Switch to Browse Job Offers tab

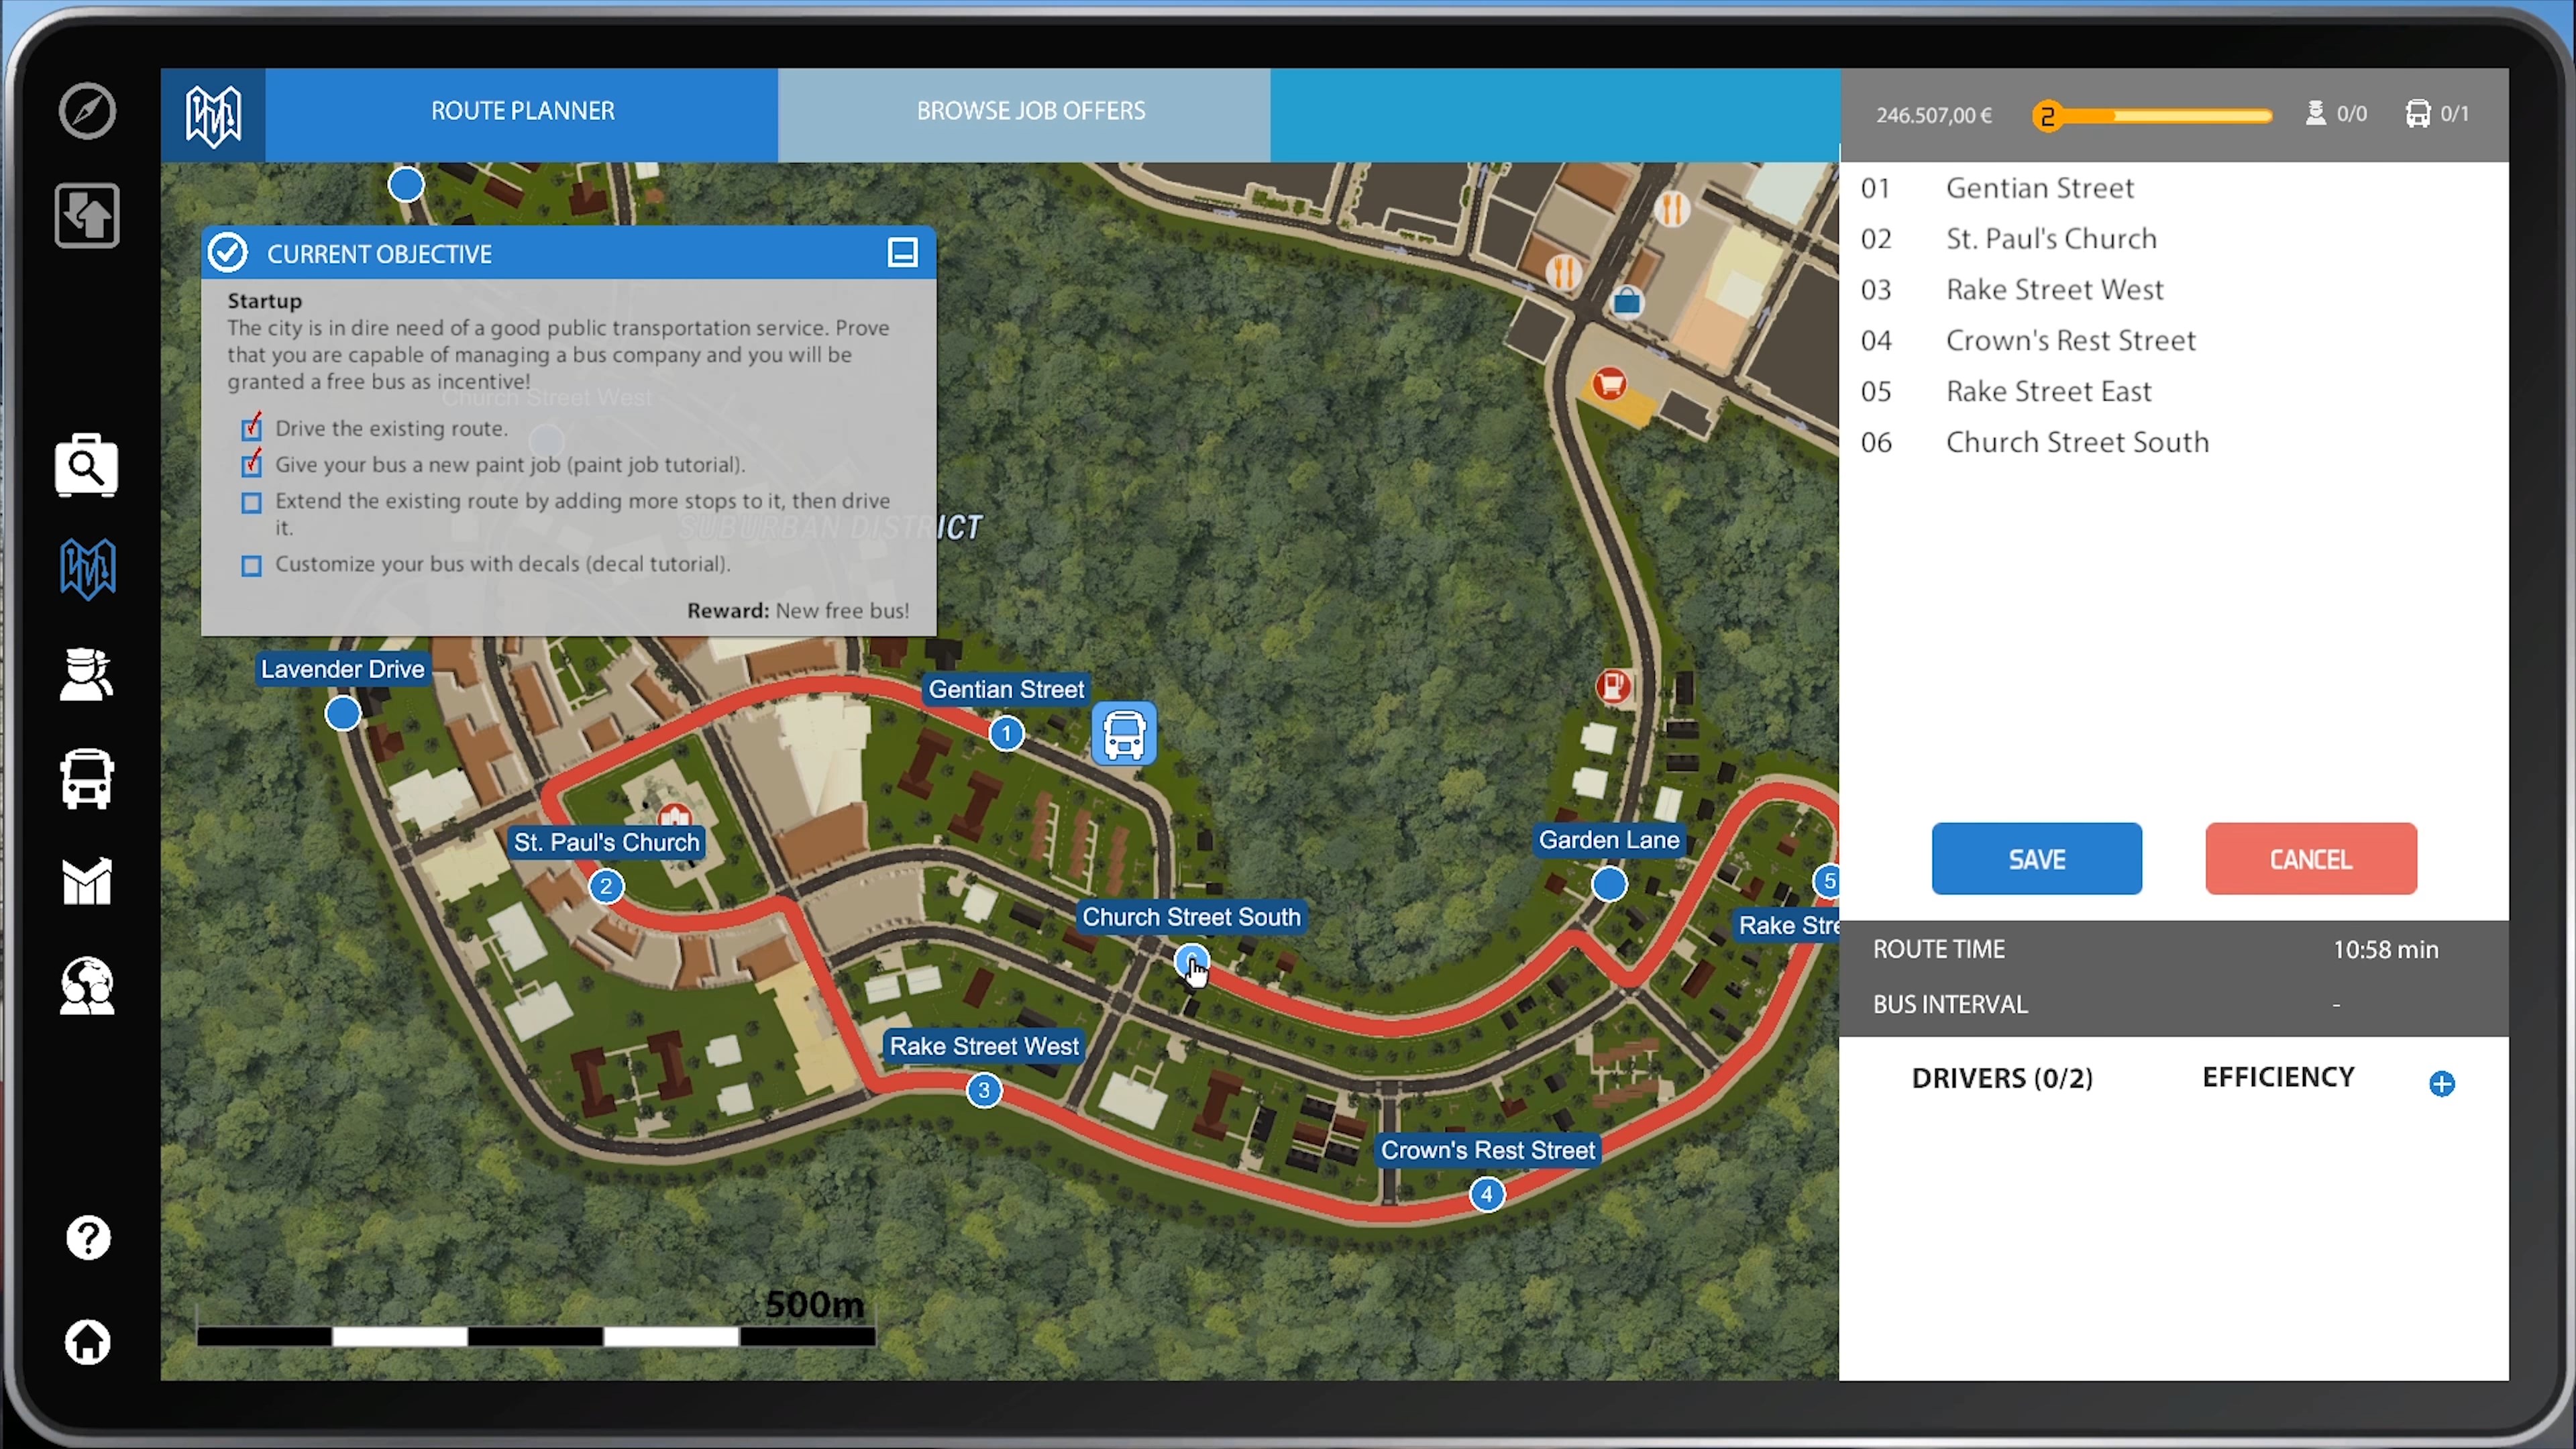[x=1030, y=111]
